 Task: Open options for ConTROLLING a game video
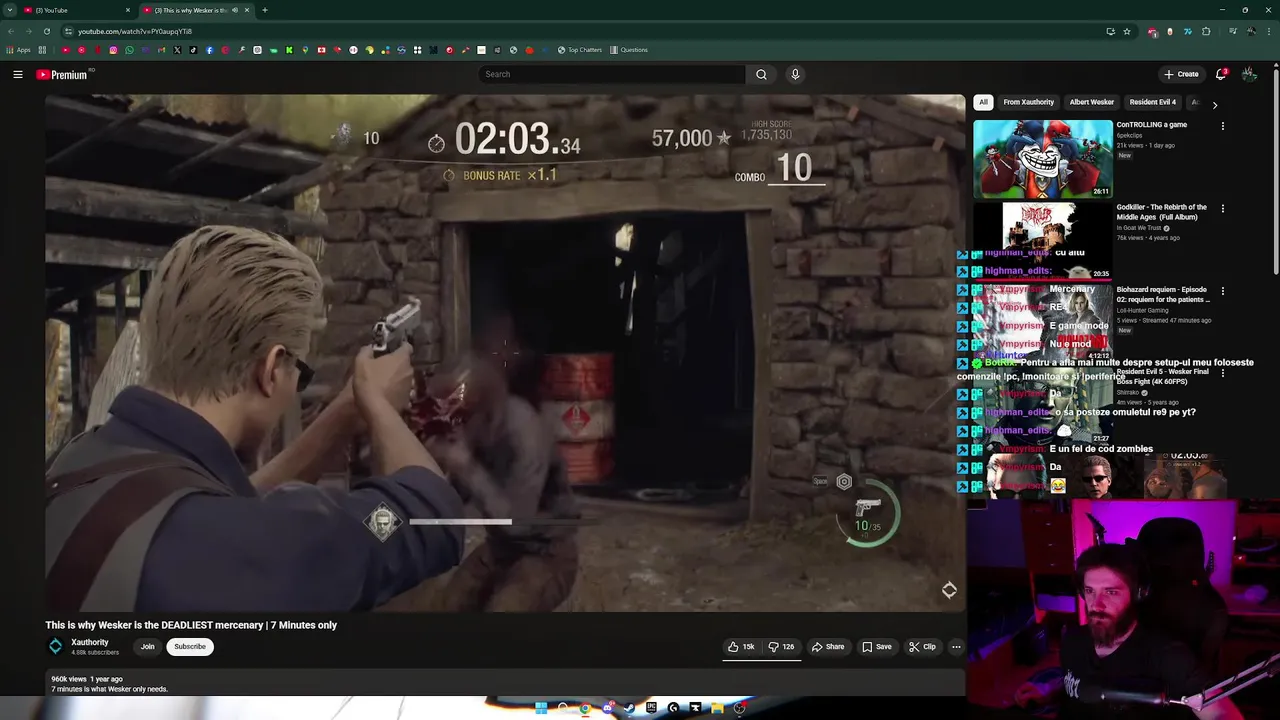click(x=1222, y=127)
